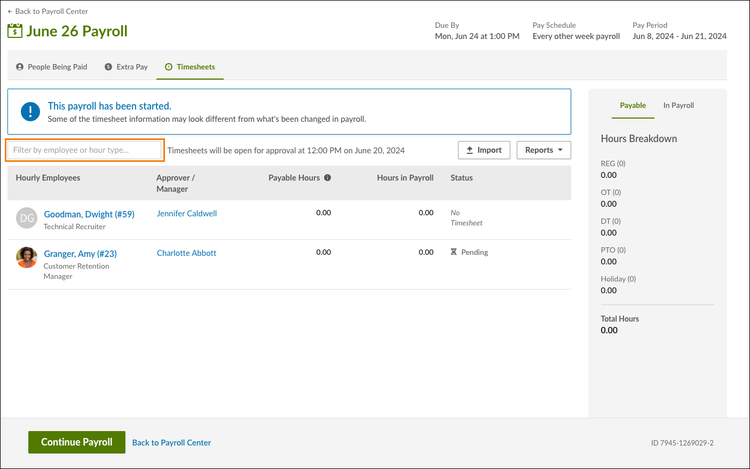750x469 pixels.
Task: Click the blue exclamation alert icon
Action: [30, 112]
